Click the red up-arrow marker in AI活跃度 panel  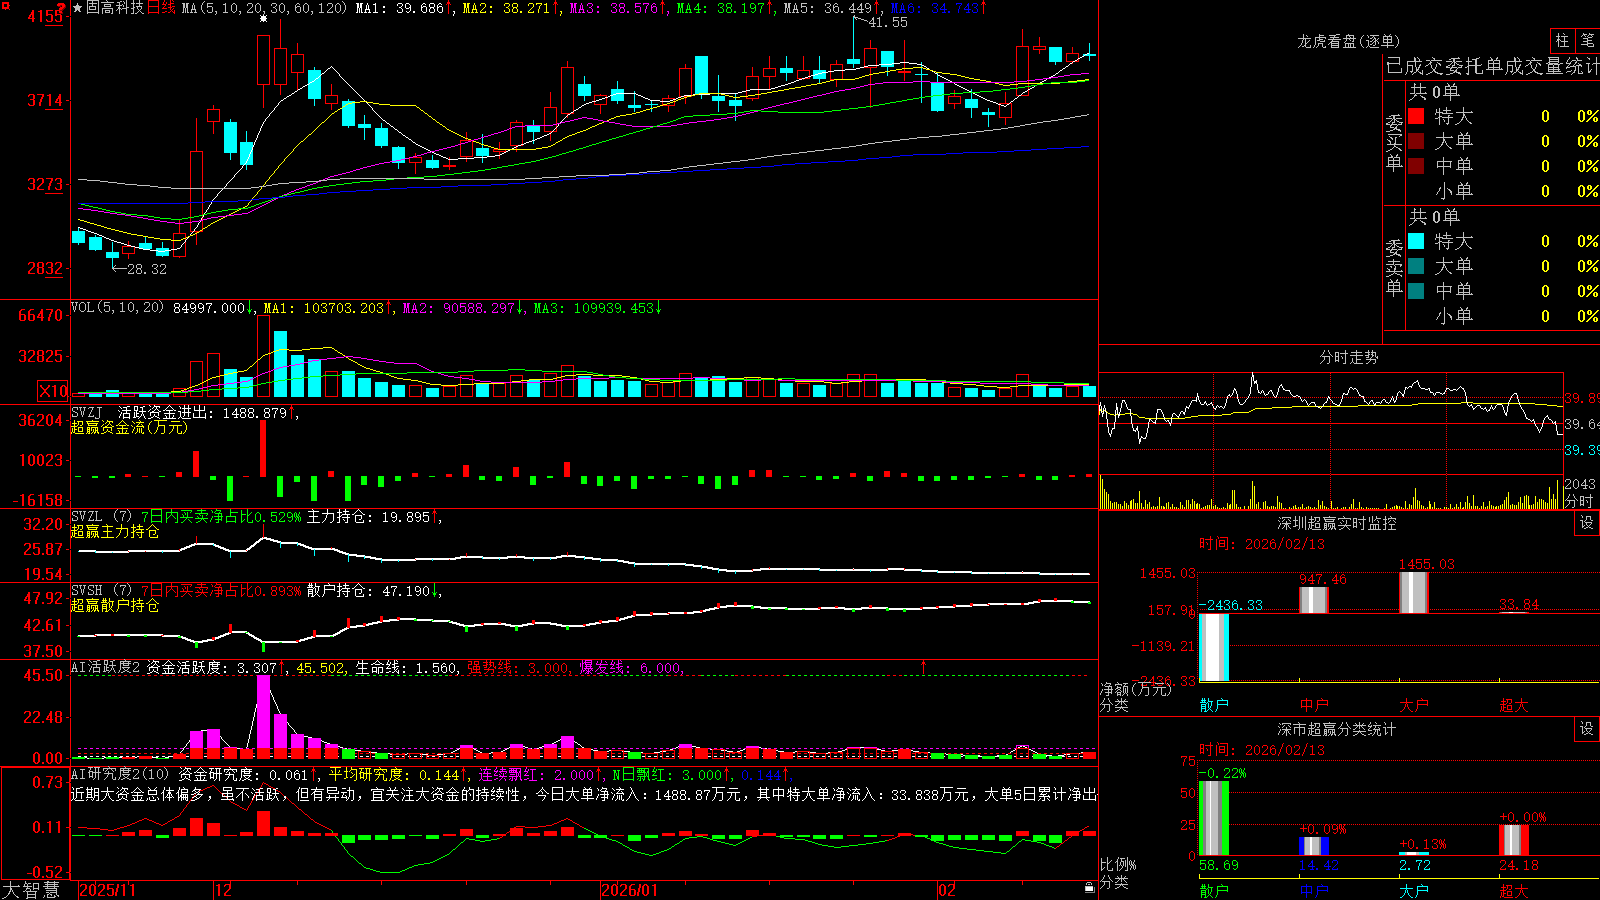(x=923, y=666)
